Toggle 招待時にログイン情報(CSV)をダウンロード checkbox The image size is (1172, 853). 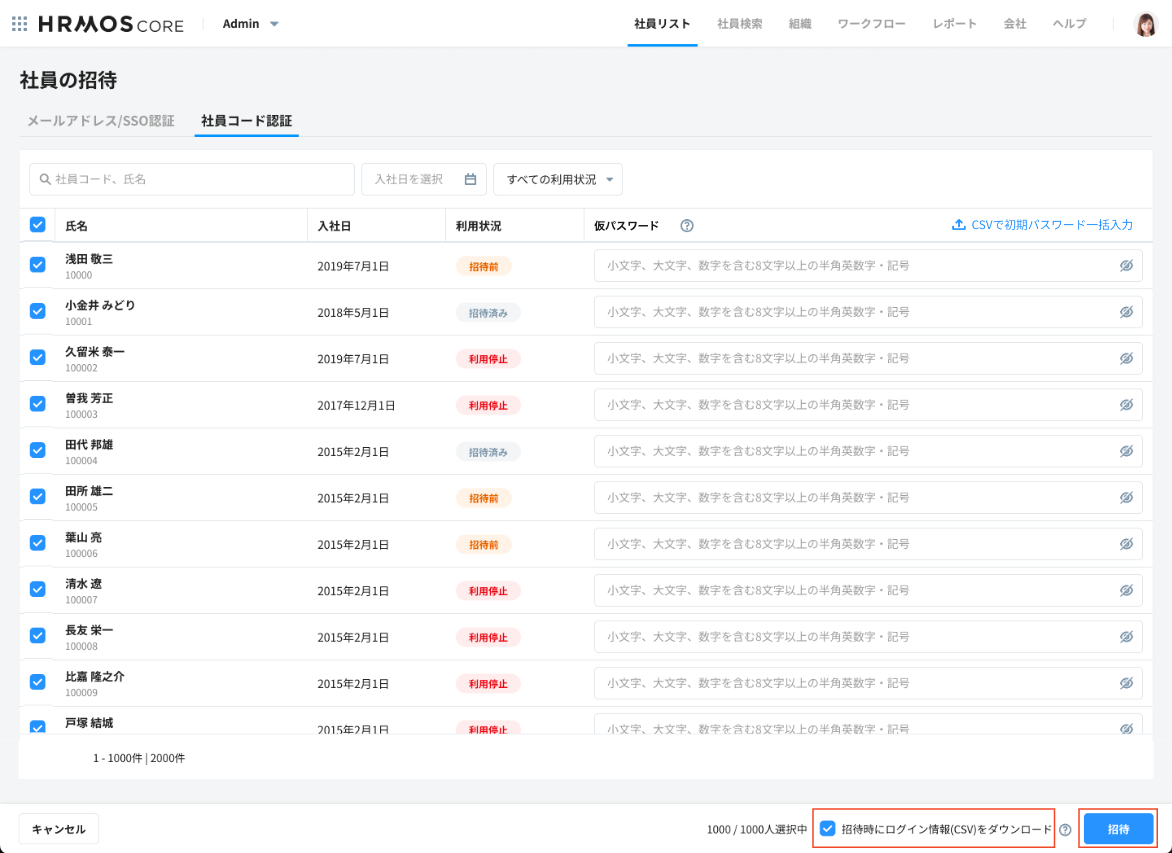(x=828, y=829)
